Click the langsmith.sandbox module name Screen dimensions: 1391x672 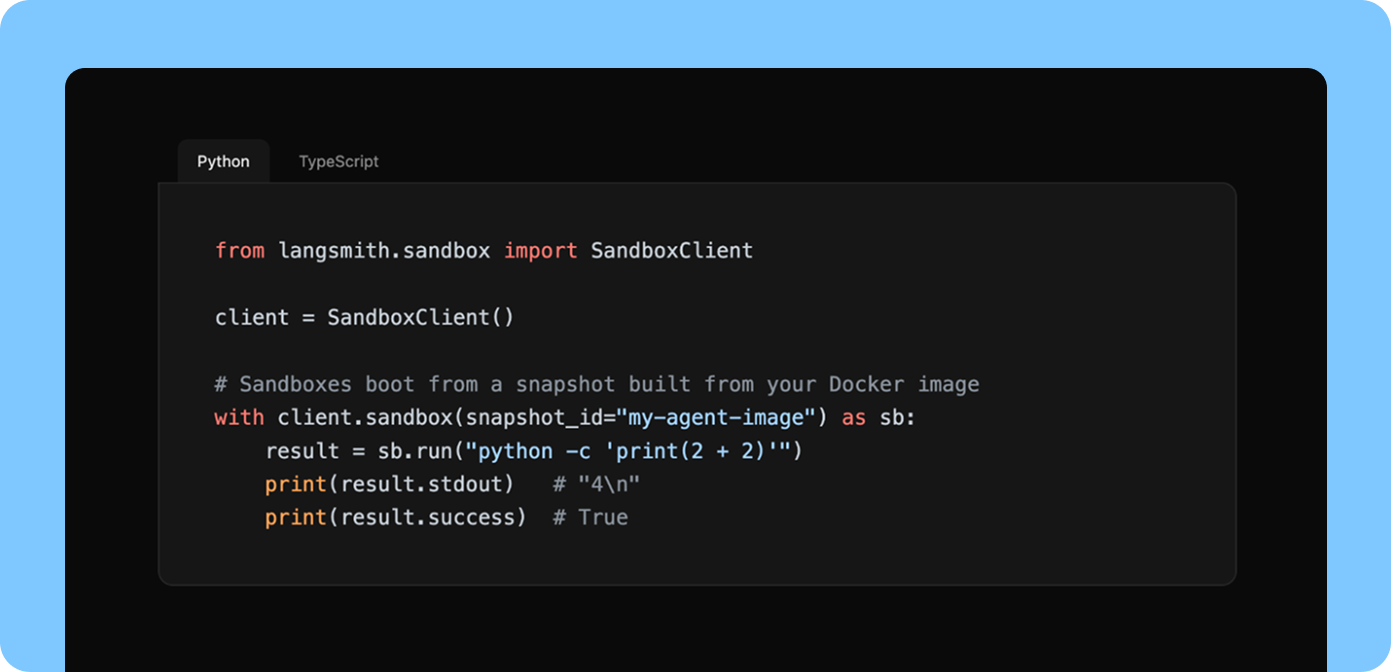click(x=384, y=250)
